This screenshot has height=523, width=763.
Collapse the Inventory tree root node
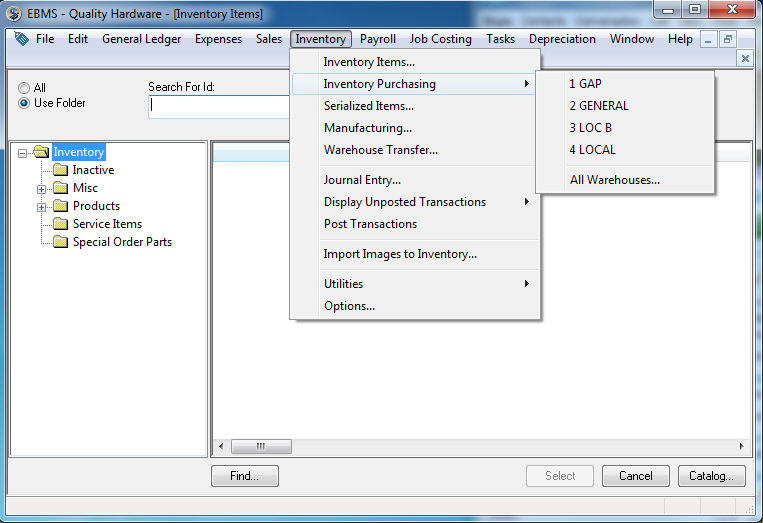point(23,153)
